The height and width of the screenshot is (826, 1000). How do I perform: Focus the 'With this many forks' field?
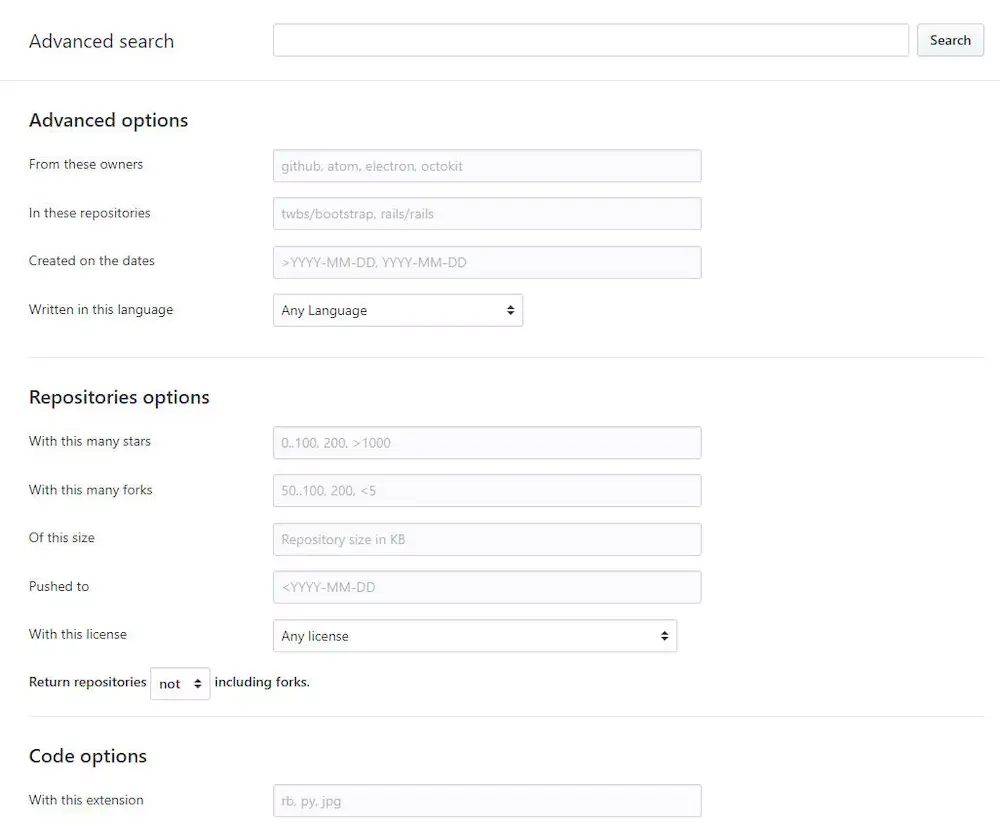(486, 491)
